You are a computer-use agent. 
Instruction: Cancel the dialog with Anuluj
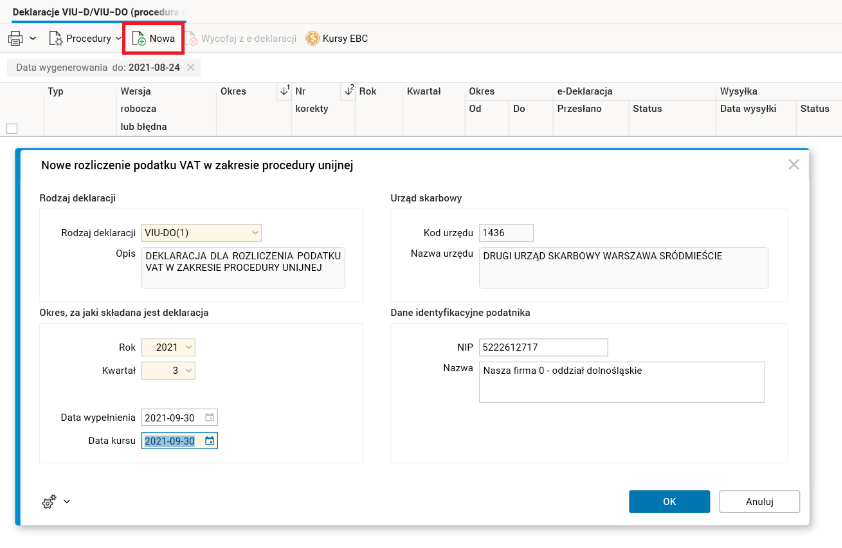[758, 501]
